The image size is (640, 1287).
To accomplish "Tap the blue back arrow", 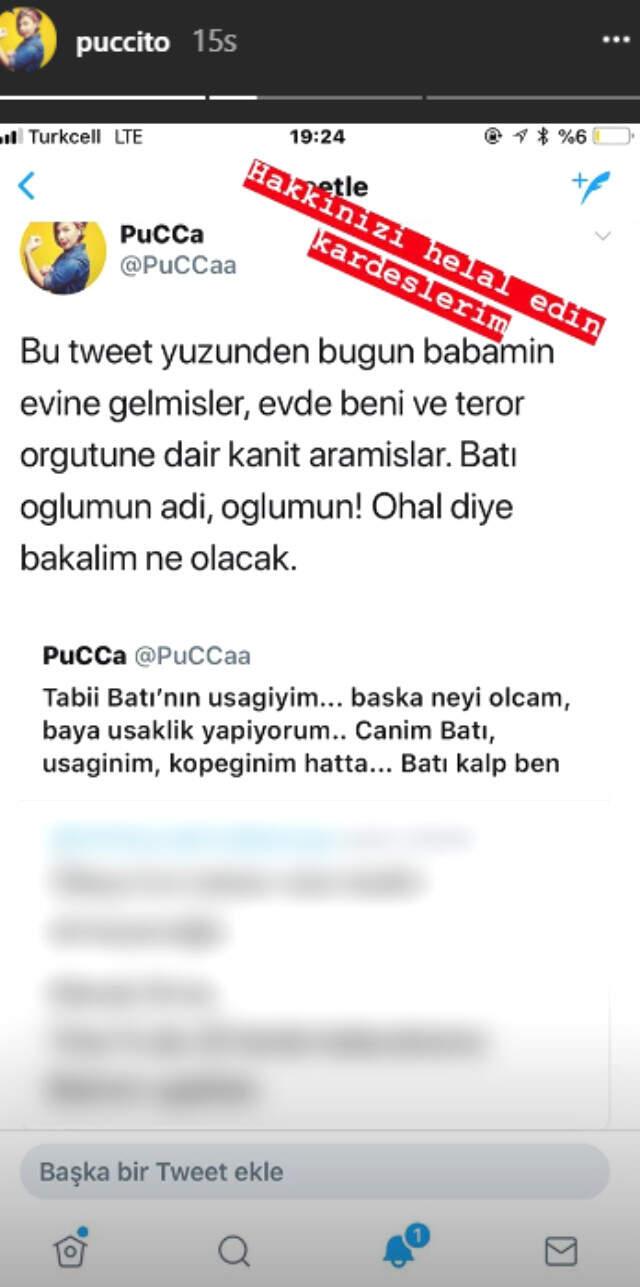I will [27, 186].
